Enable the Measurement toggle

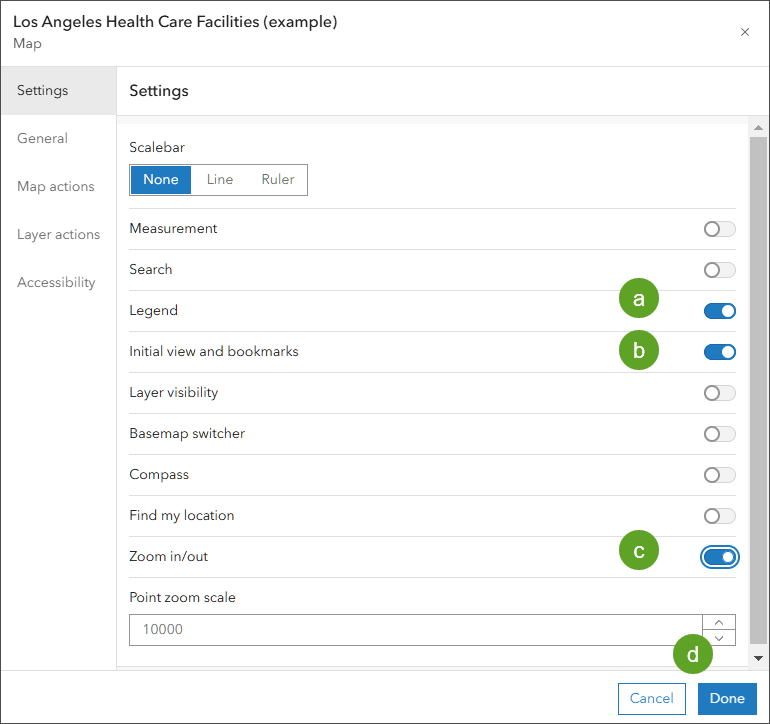tap(719, 229)
